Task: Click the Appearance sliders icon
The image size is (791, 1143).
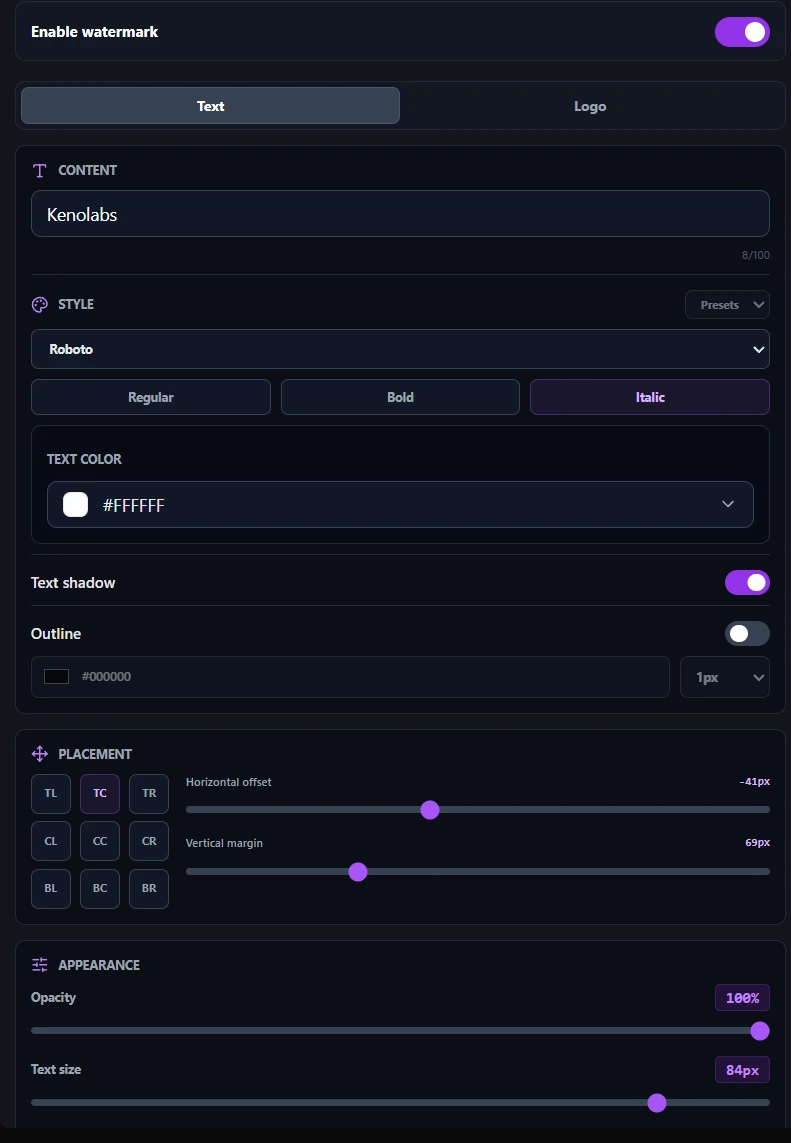Action: (x=39, y=964)
